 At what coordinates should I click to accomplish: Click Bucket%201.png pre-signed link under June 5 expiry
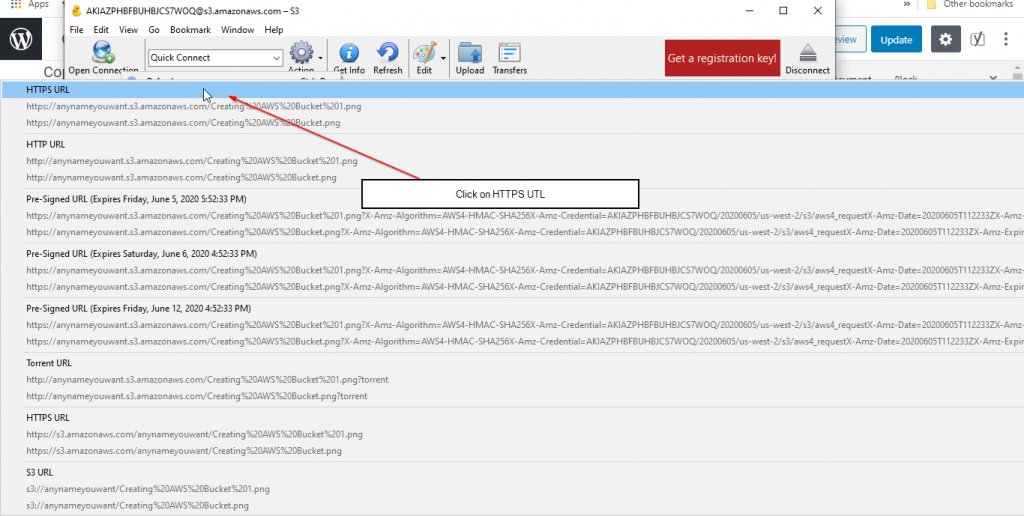(x=525, y=216)
